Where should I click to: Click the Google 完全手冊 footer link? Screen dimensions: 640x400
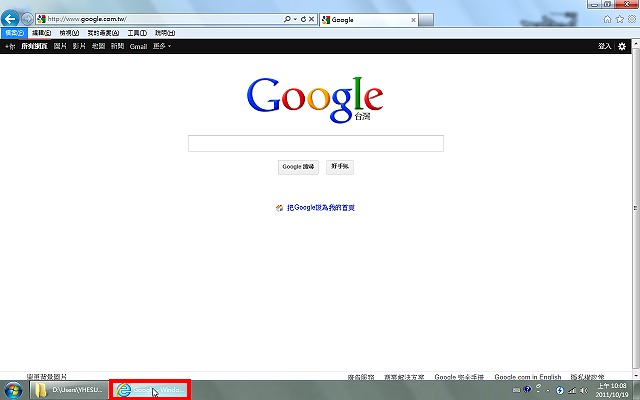pyautogui.click(x=459, y=377)
